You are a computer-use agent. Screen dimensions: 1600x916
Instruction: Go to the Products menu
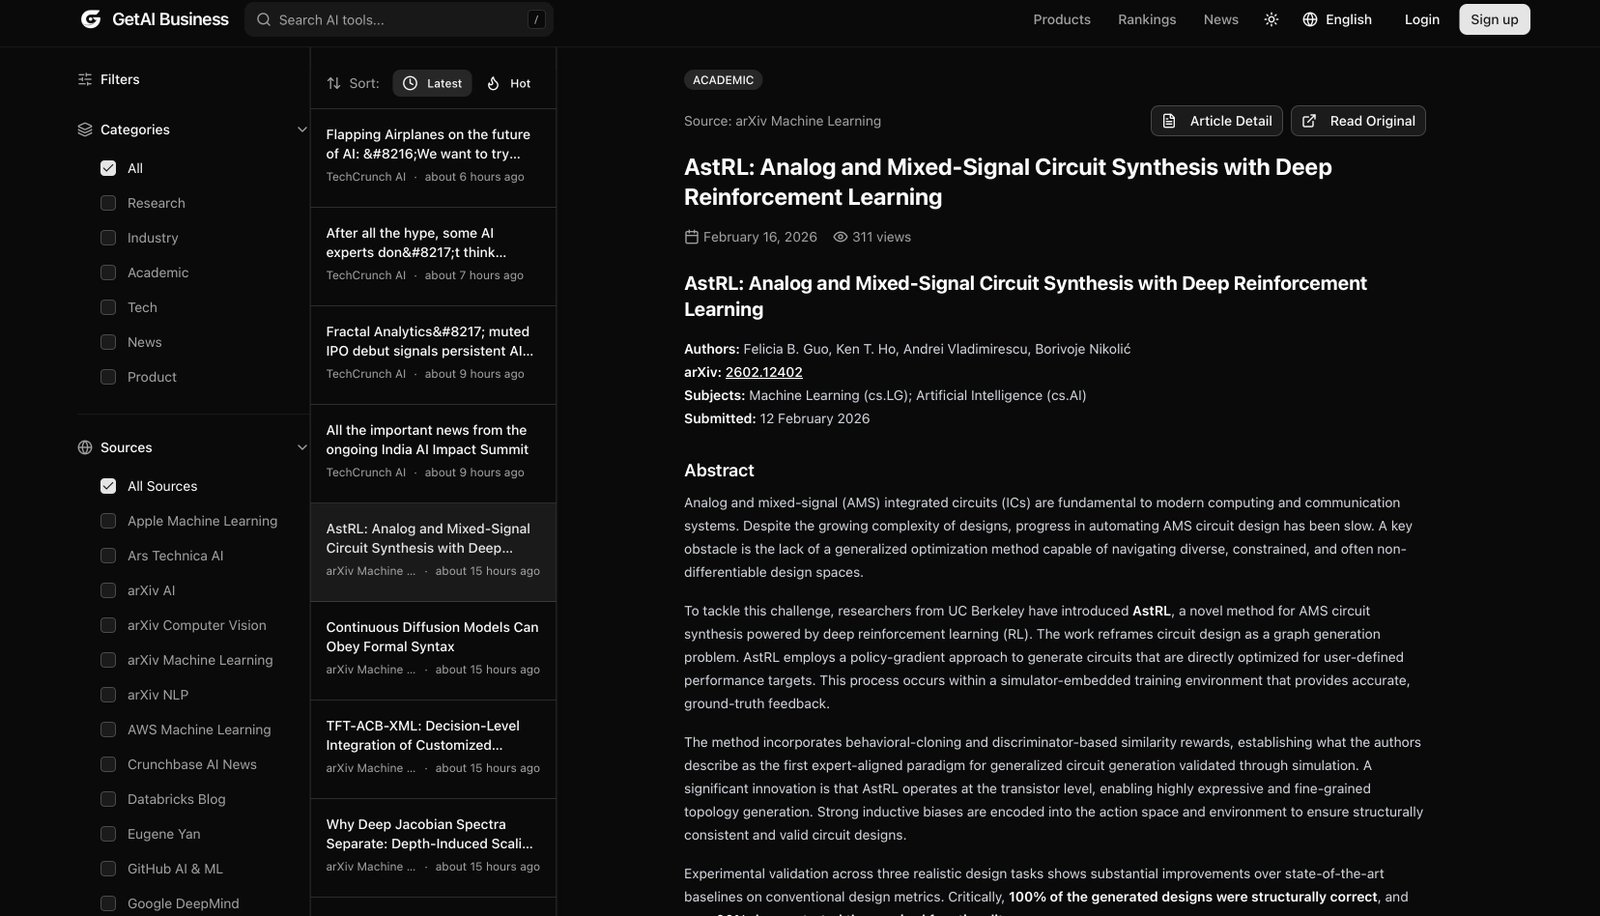click(1061, 19)
